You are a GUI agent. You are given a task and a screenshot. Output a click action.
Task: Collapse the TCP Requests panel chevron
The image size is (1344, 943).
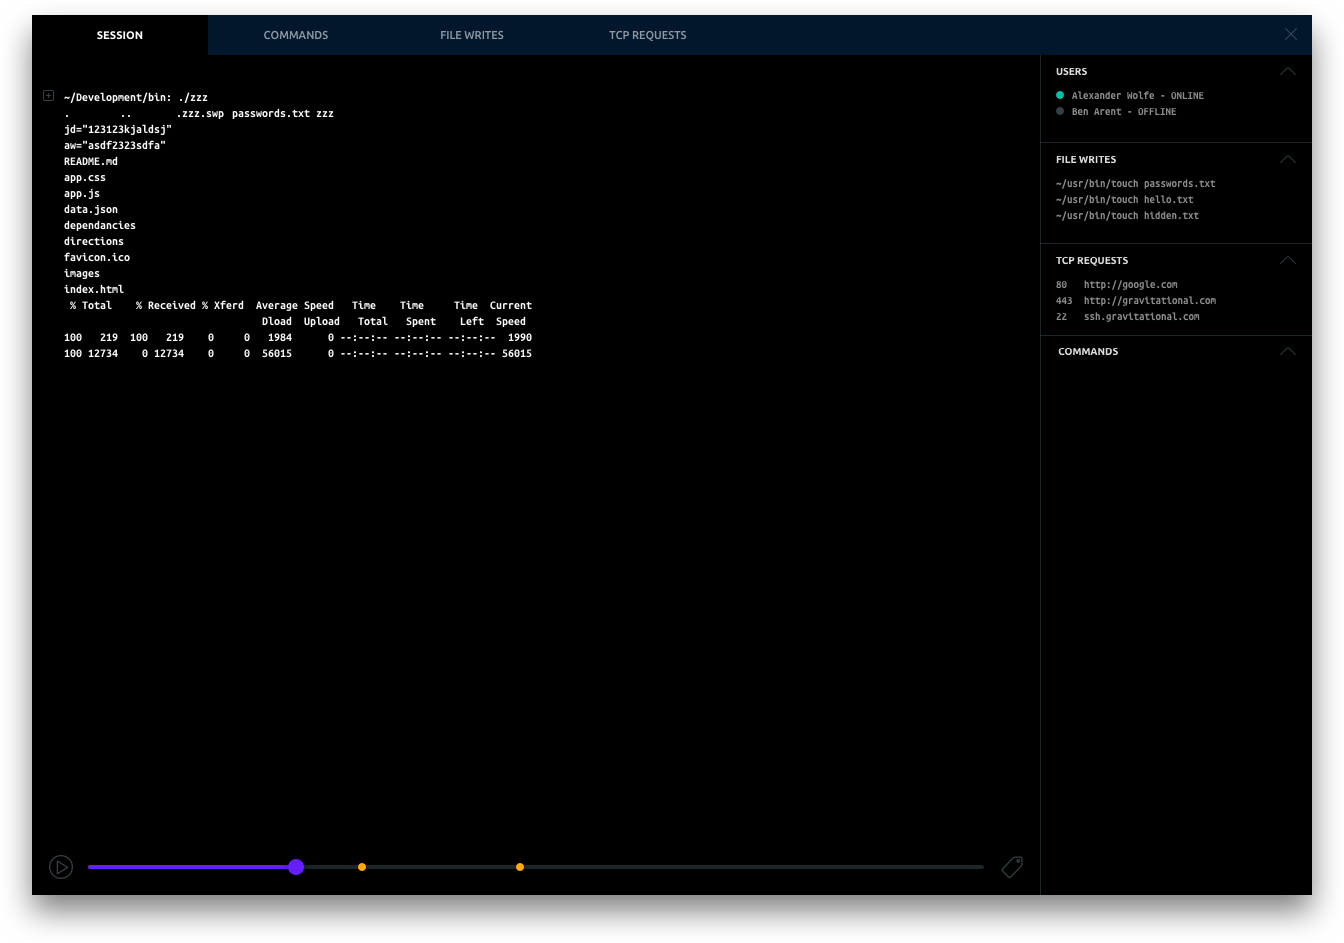[1288, 261]
